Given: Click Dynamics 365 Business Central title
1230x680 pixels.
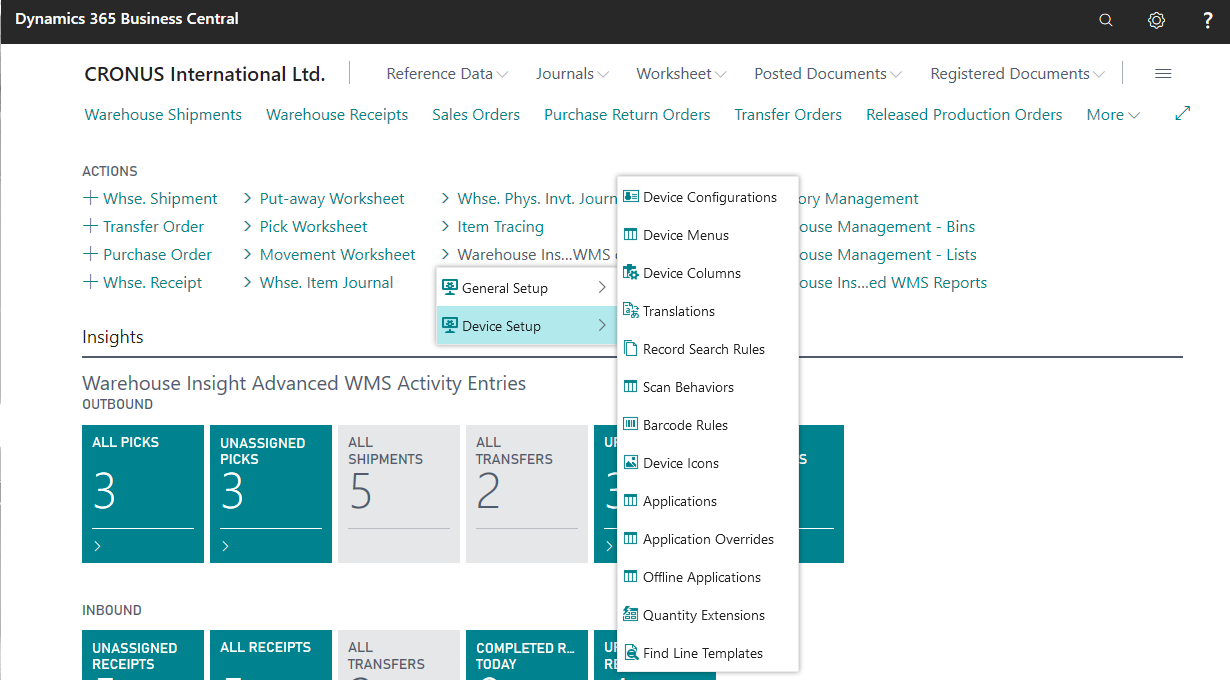Looking at the screenshot, I should pyautogui.click(x=127, y=19).
